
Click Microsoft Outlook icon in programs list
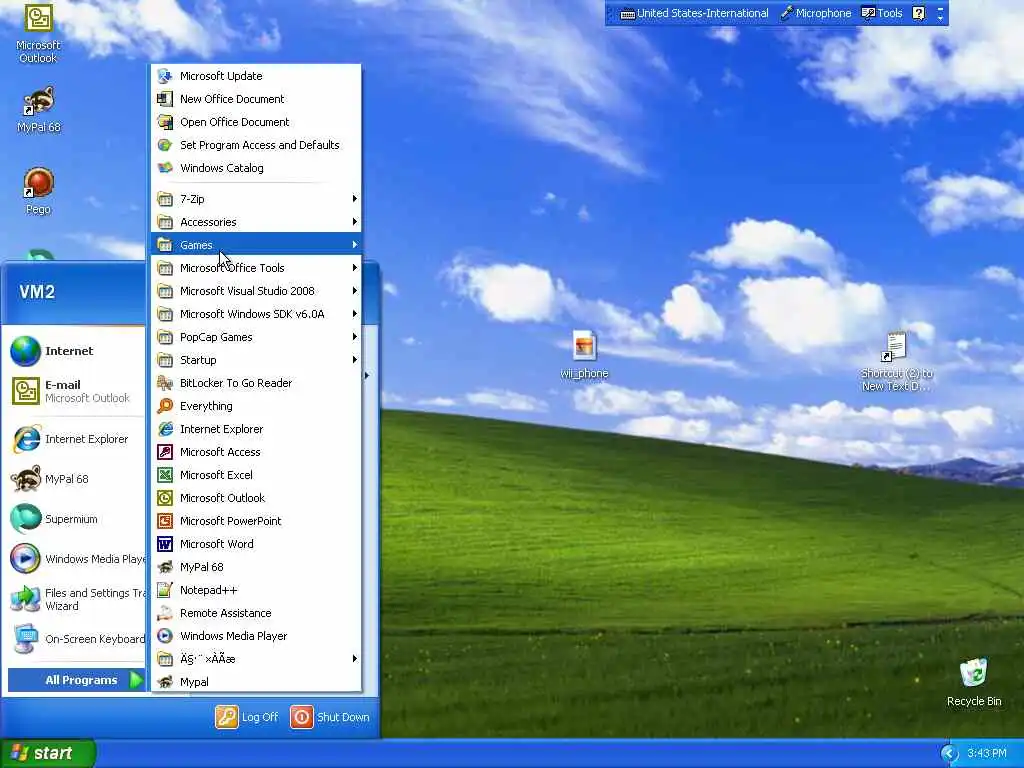click(165, 498)
